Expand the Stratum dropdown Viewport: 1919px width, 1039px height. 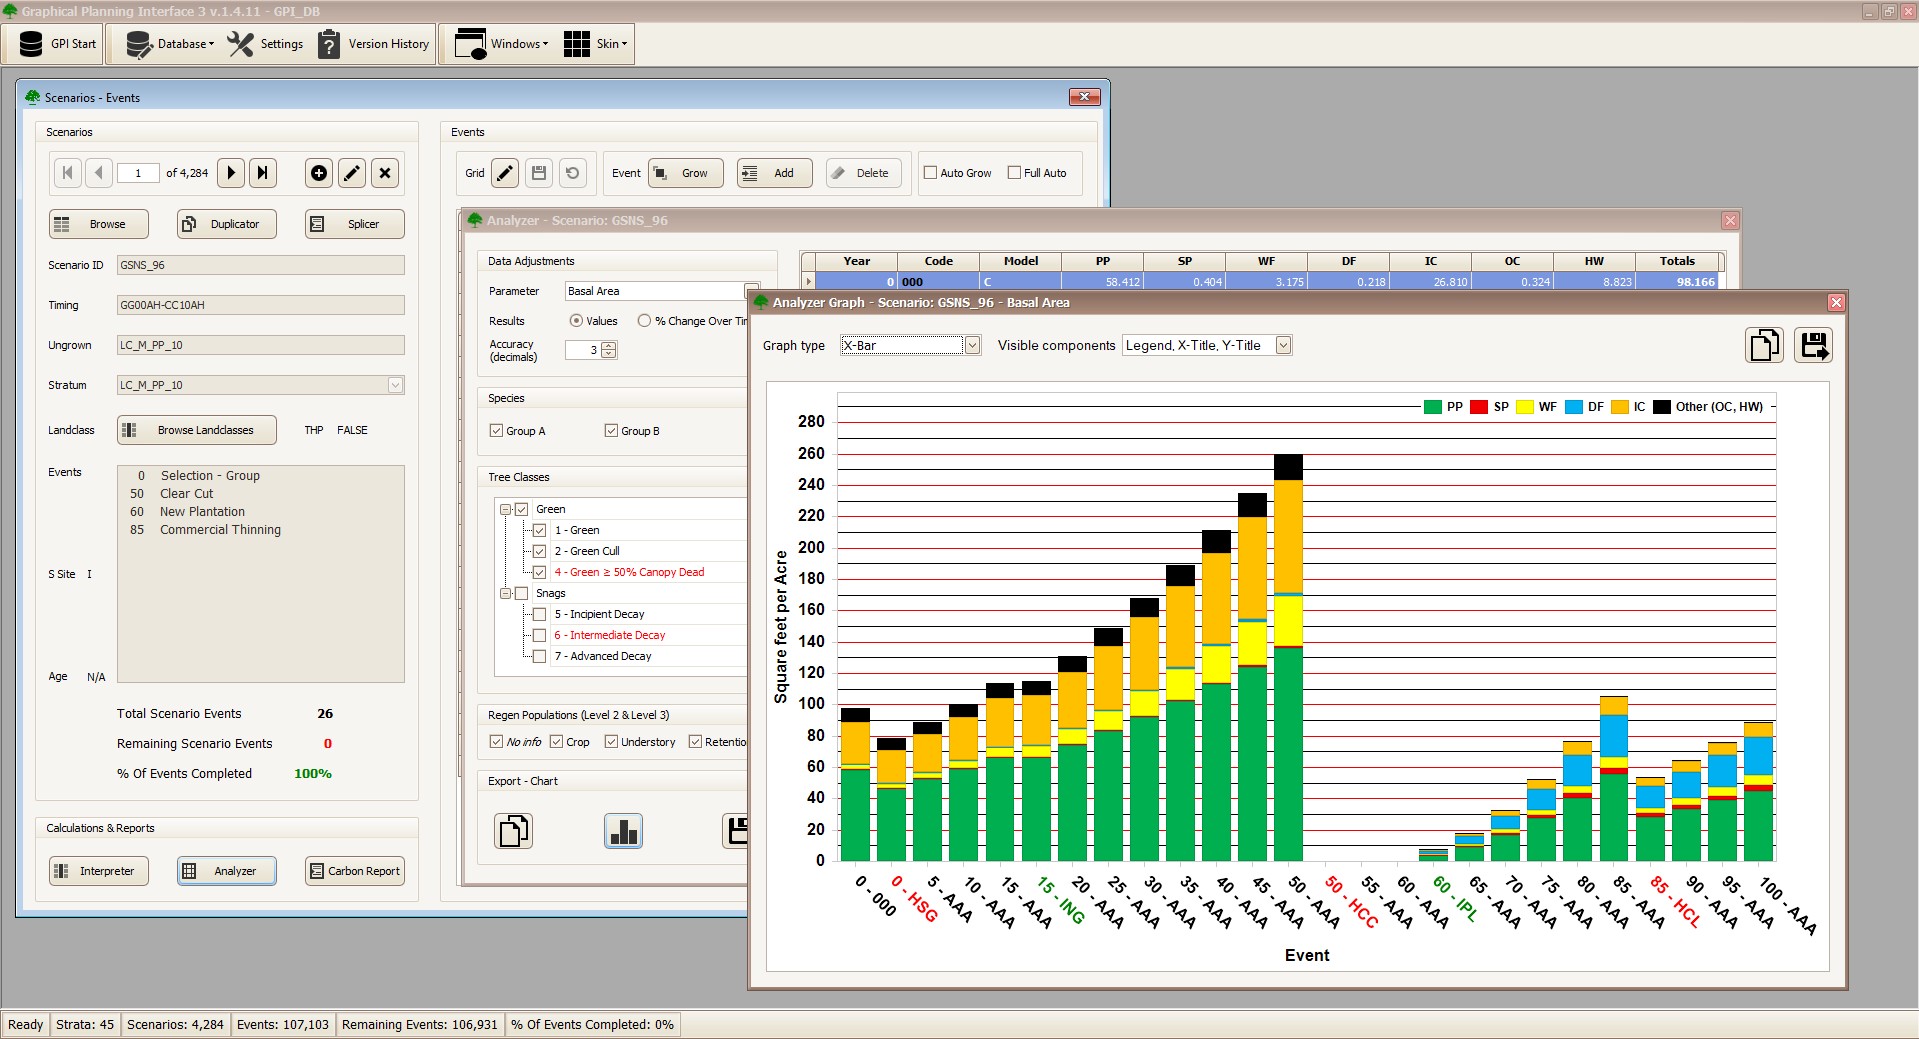395,385
